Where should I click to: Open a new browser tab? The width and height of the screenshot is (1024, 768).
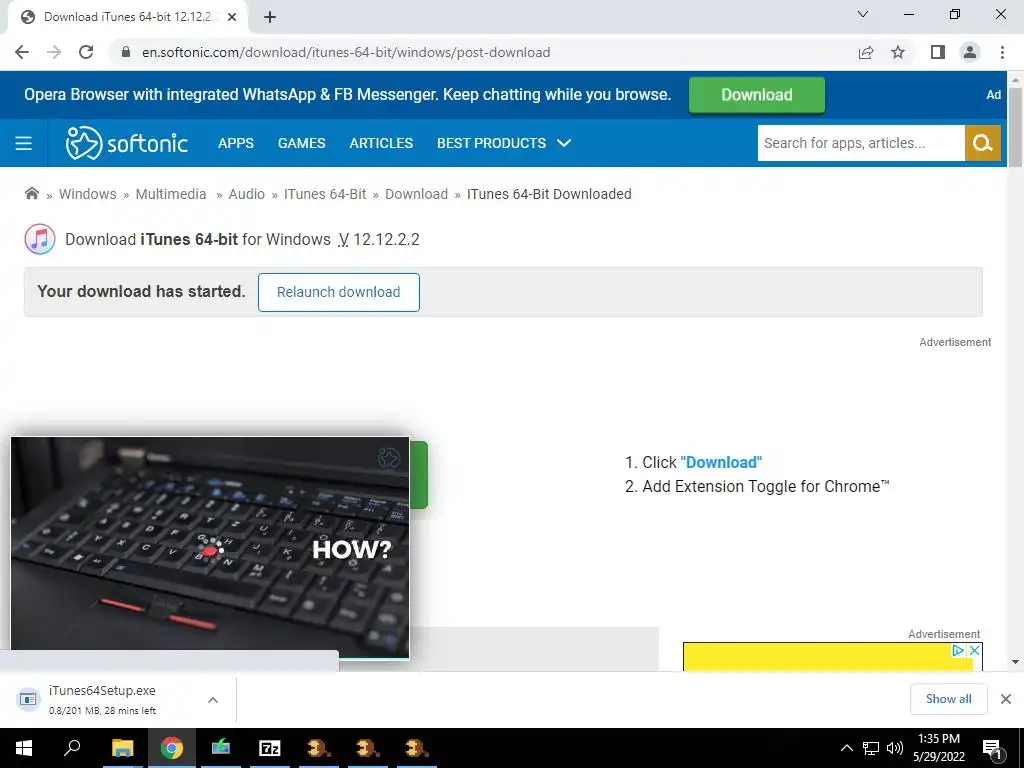click(x=270, y=17)
